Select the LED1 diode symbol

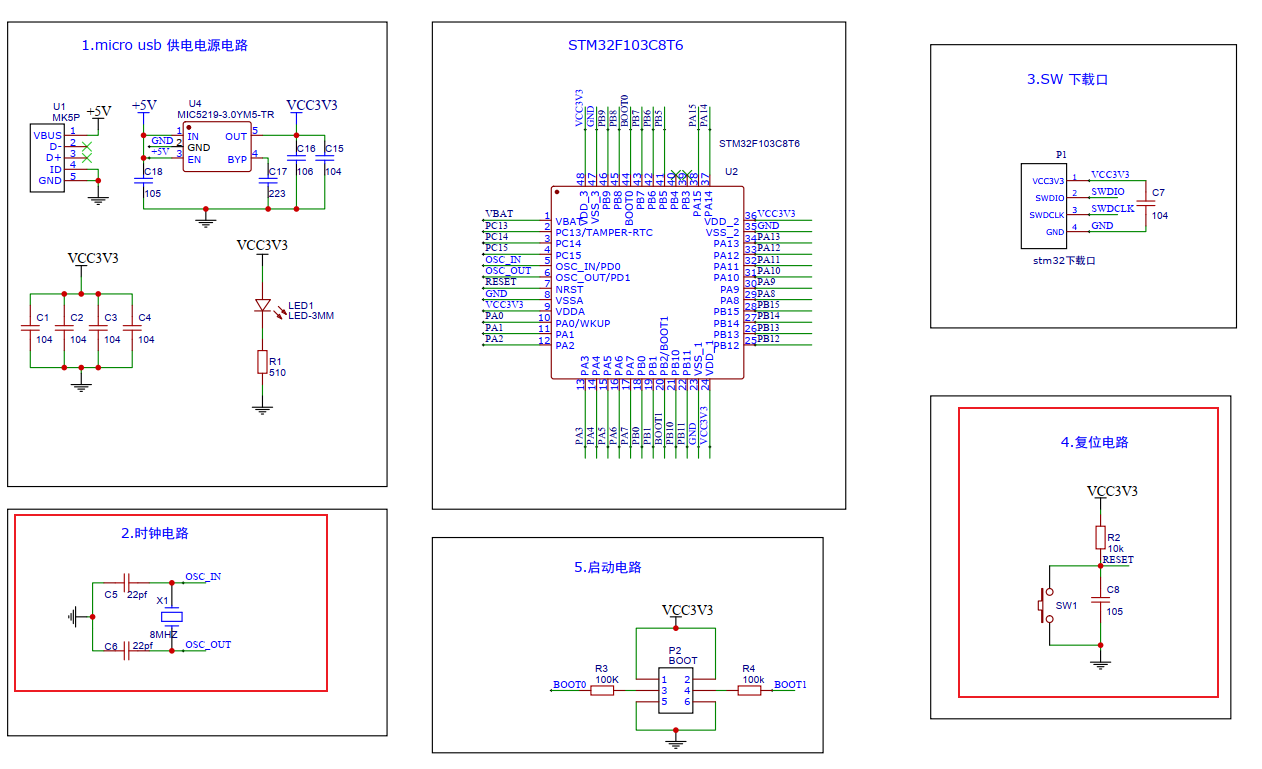(263, 305)
